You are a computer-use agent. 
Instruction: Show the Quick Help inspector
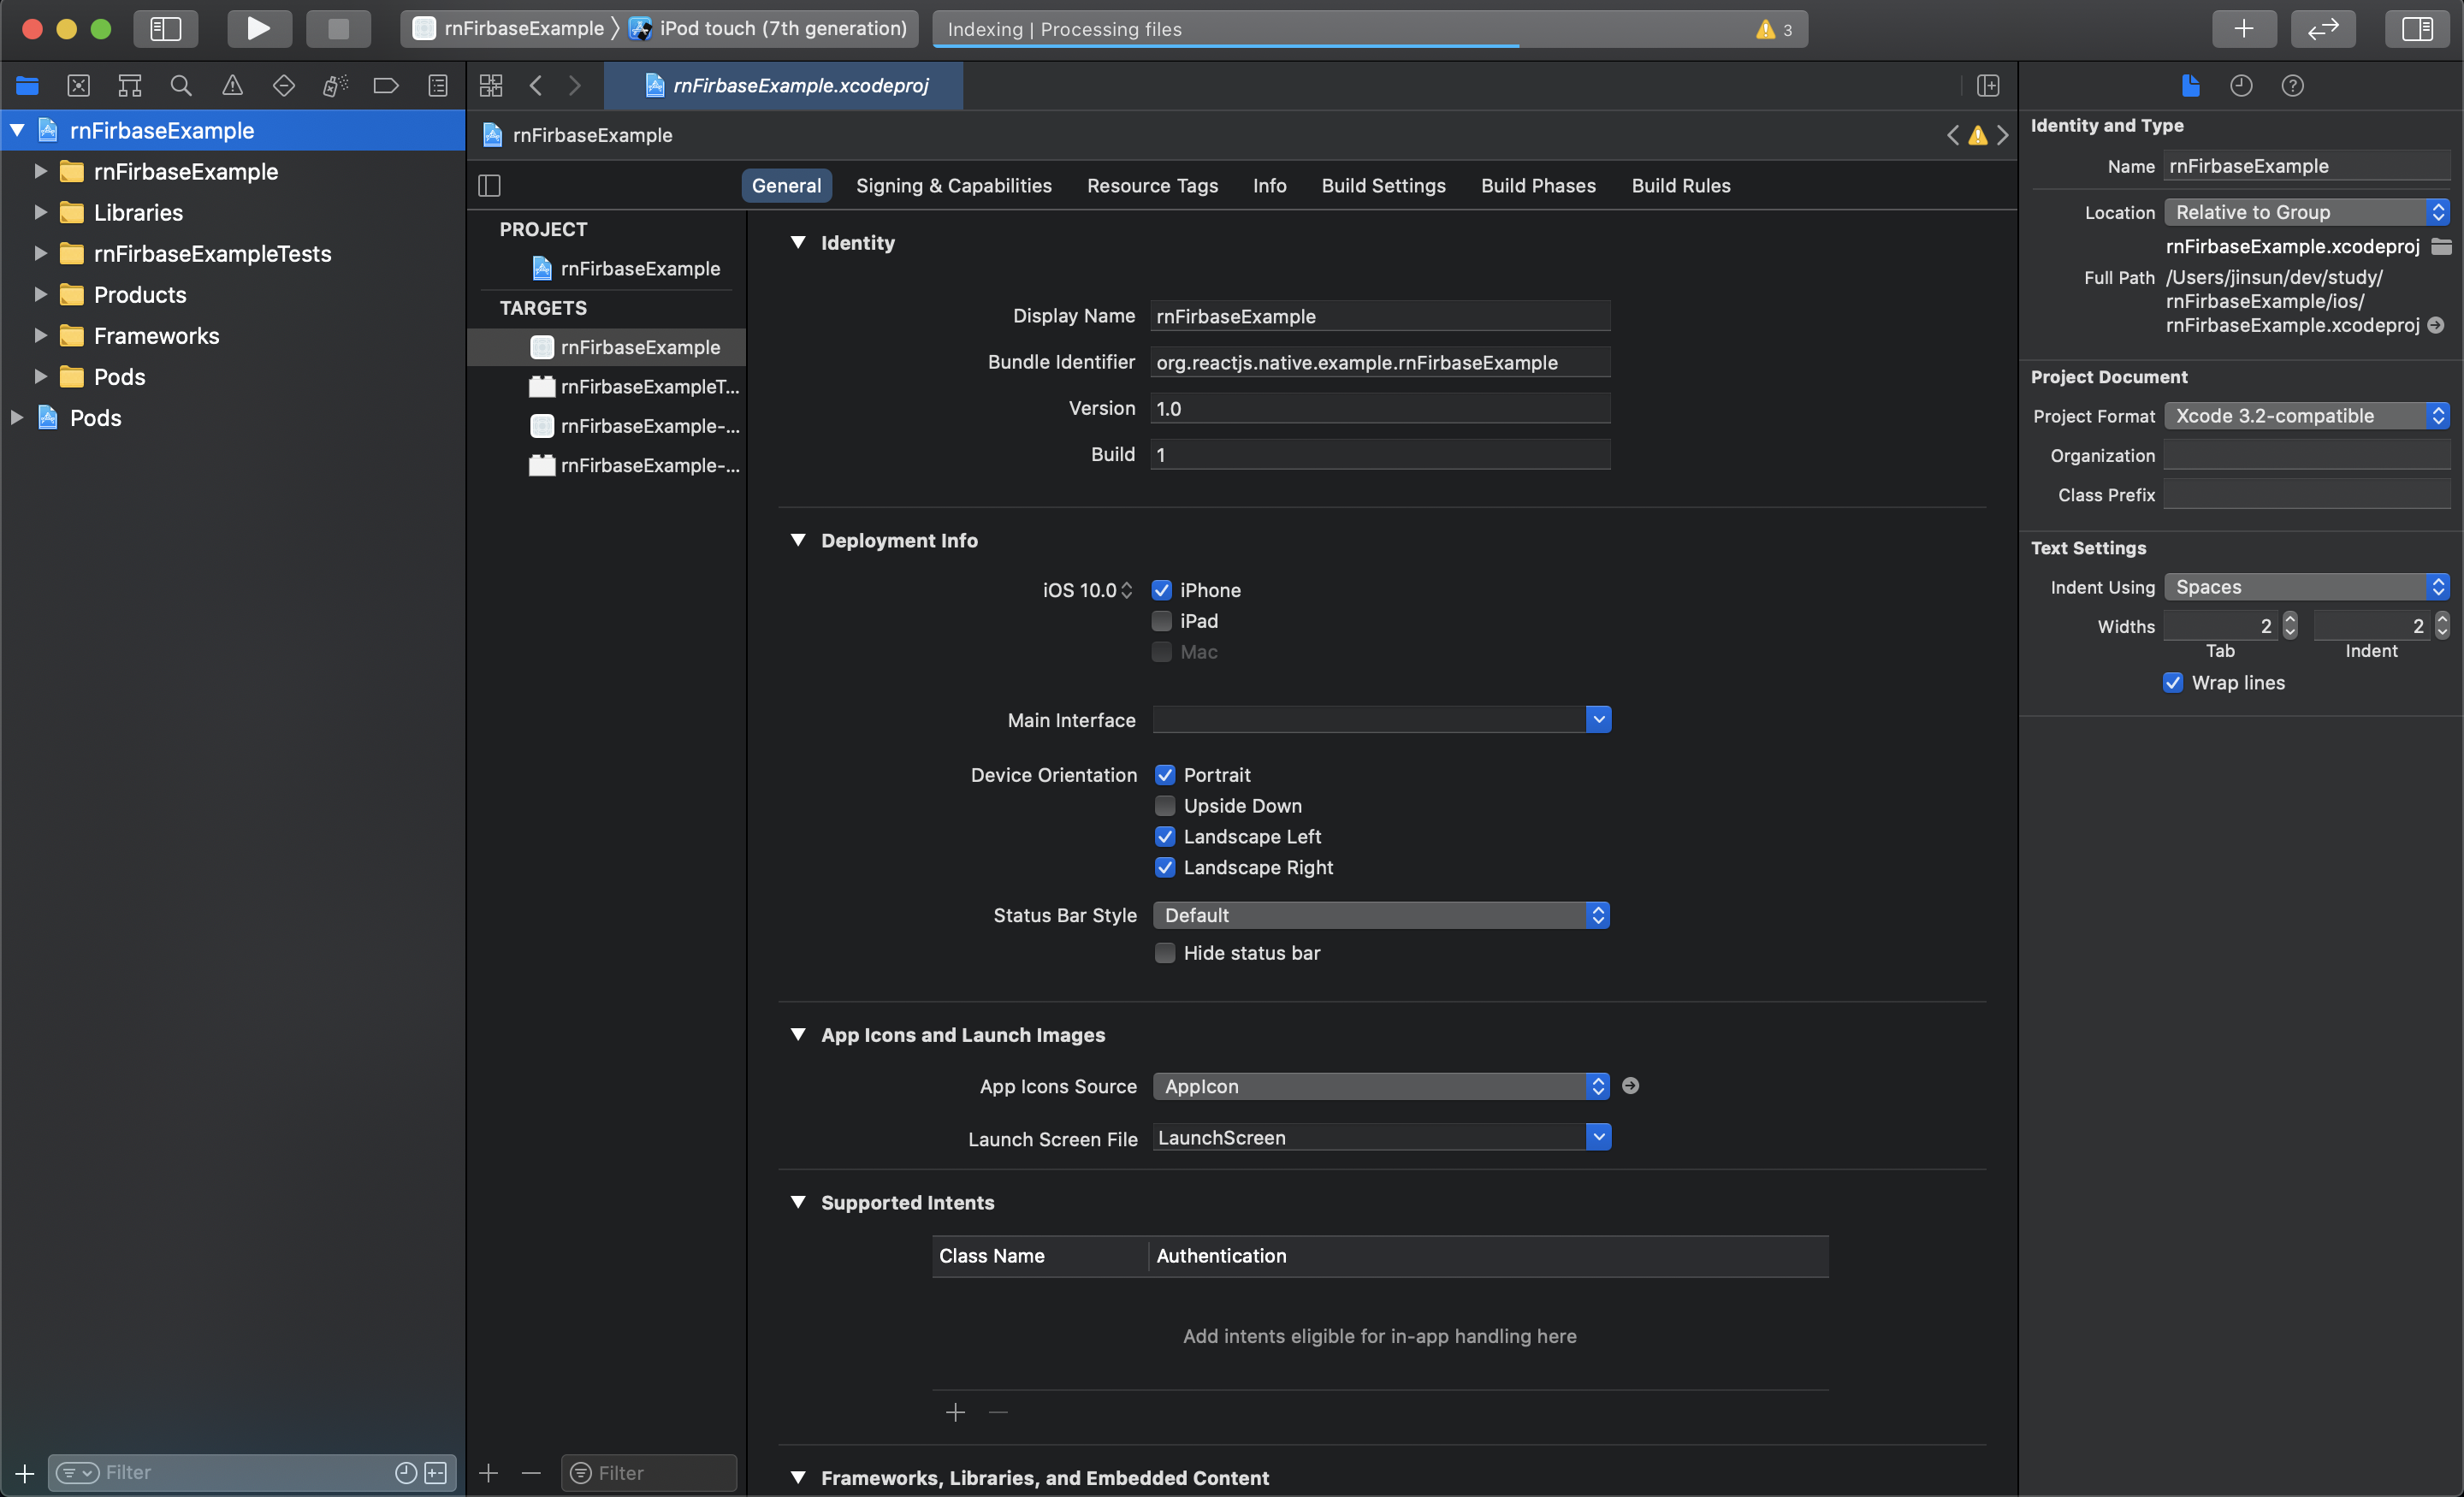tap(2292, 86)
